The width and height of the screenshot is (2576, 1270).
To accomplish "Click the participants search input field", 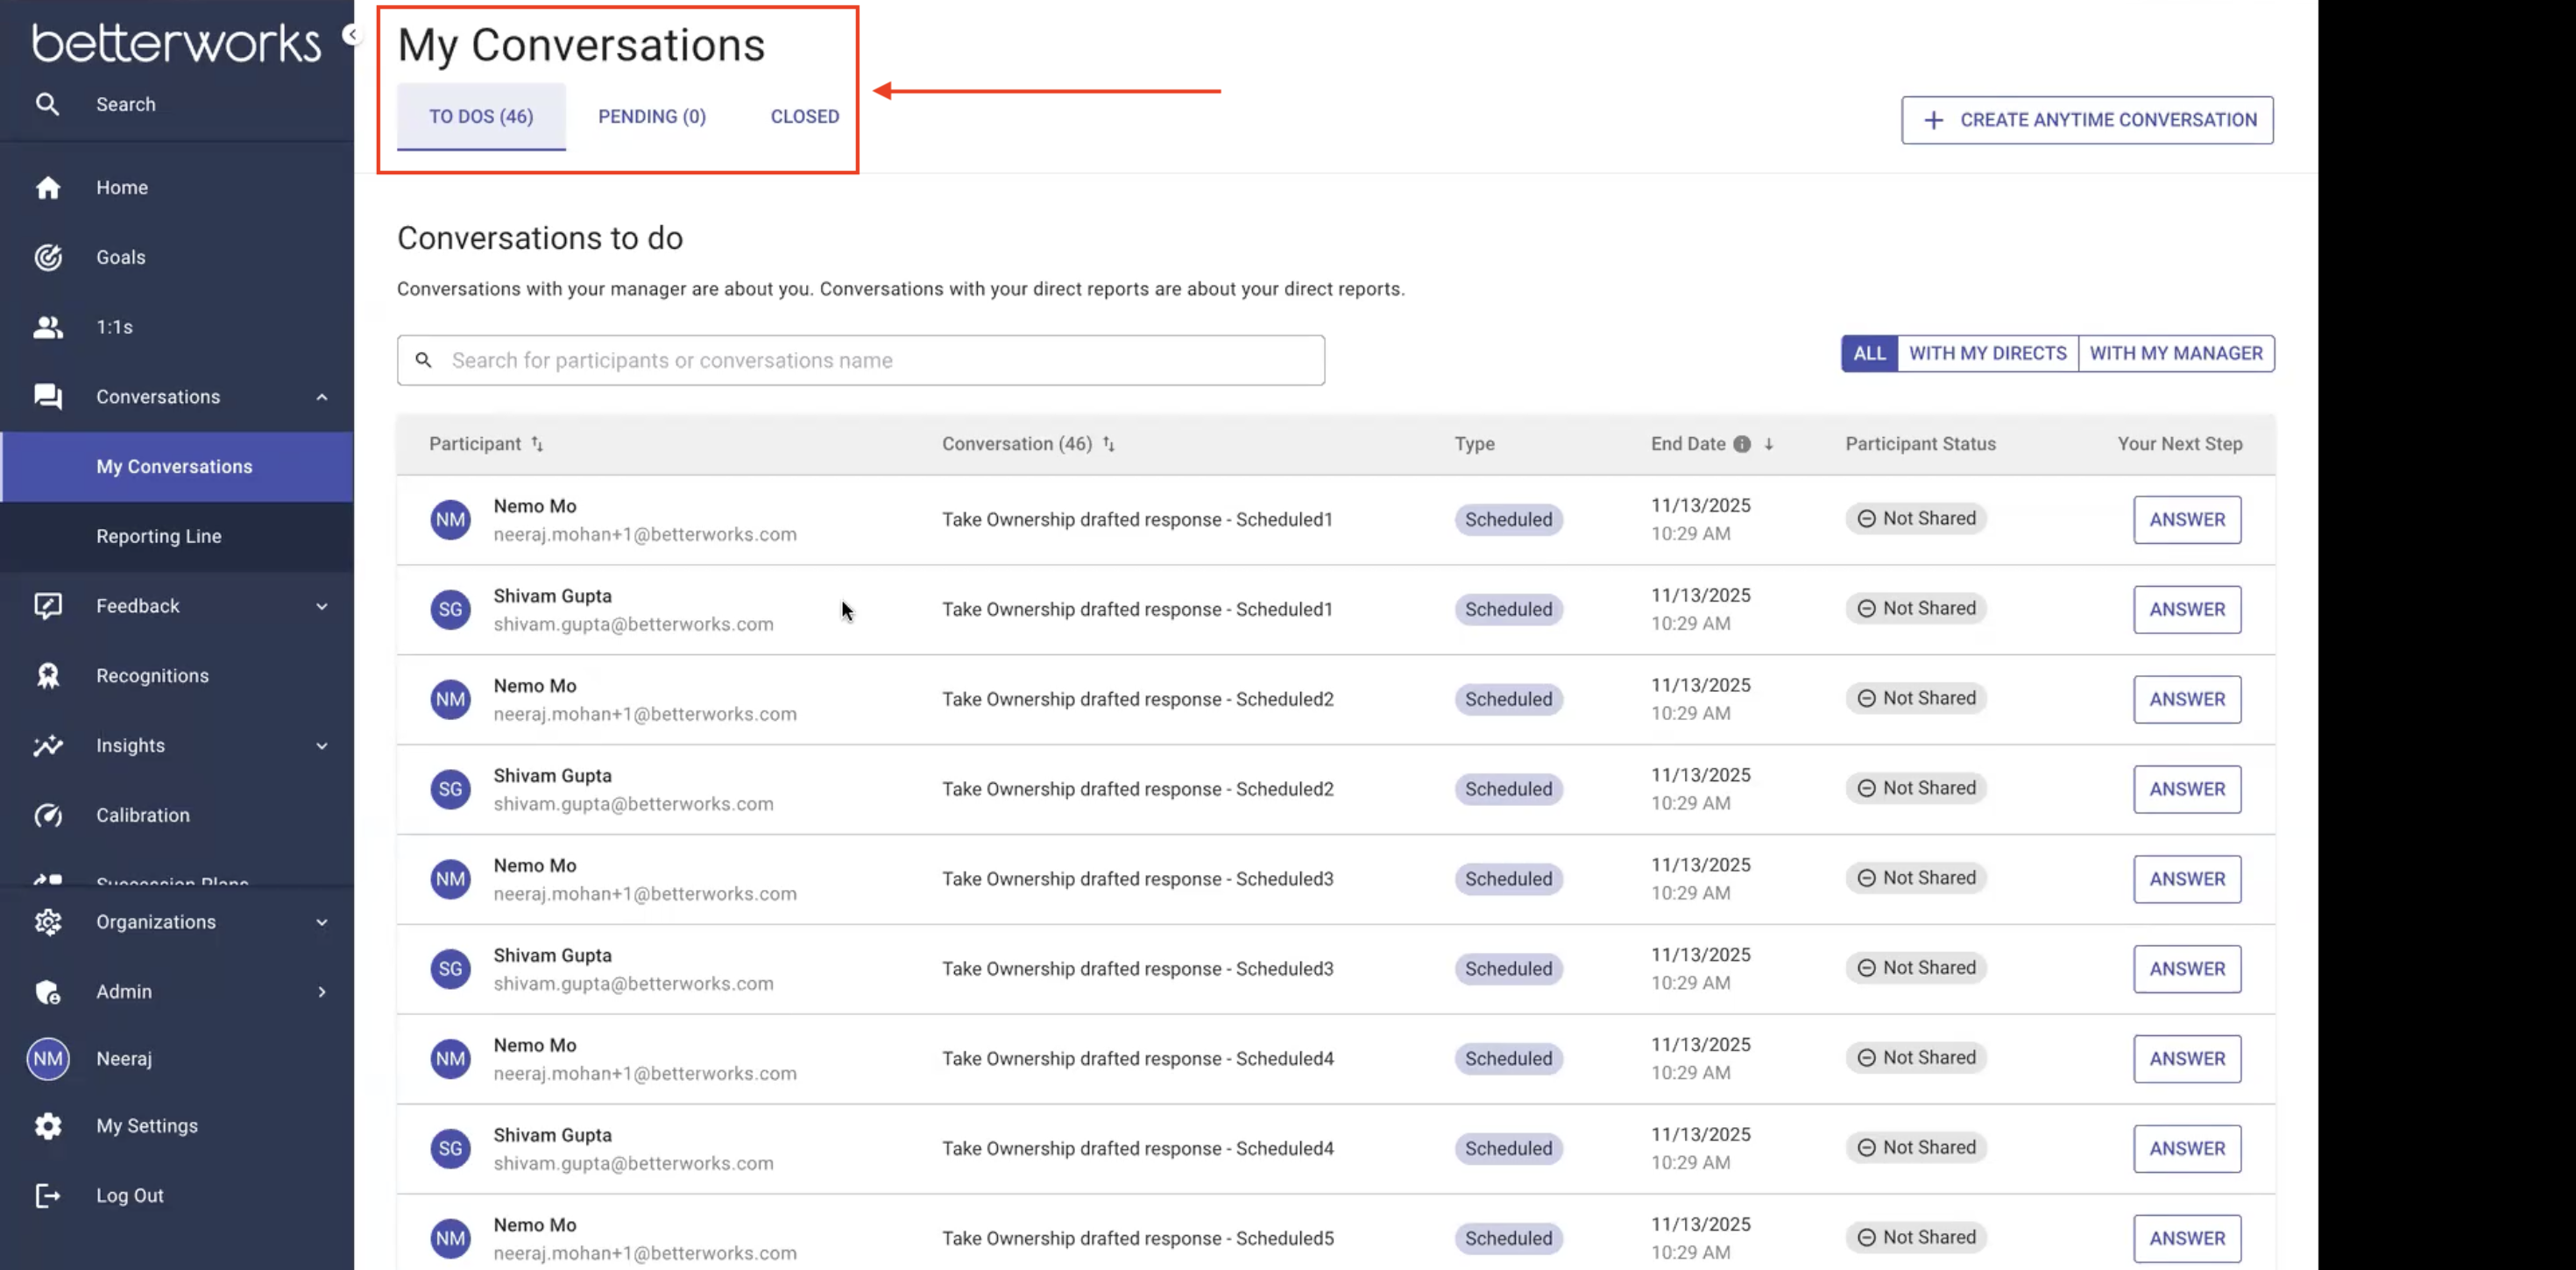I will pos(861,360).
